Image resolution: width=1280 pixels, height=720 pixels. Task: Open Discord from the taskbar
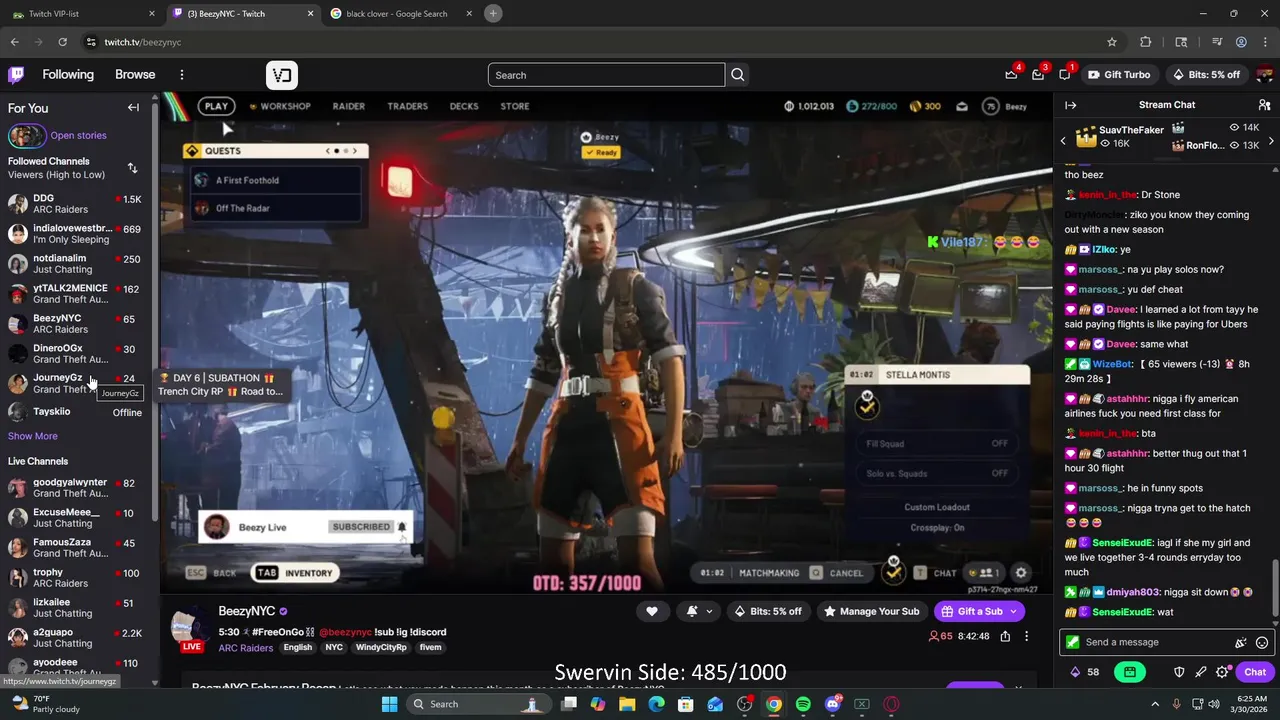pos(832,704)
